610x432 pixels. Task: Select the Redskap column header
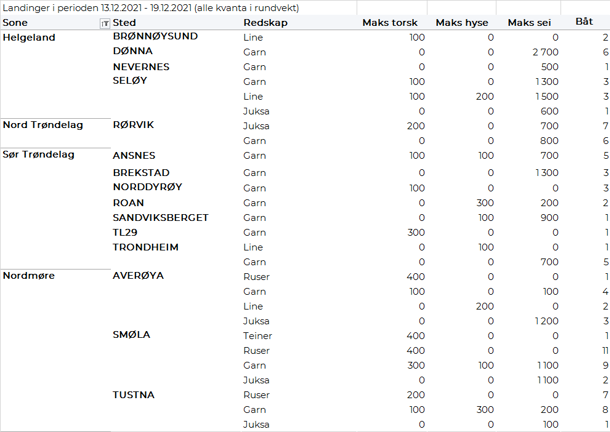[x=262, y=22]
